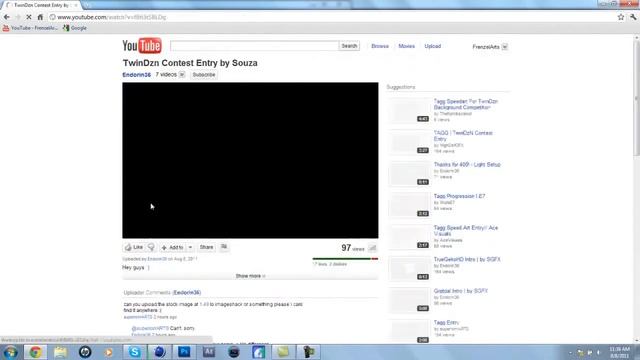Click thumbnail of 'TrueGekoHD Intro' video
Screen dimensions: 640x360
coord(409,269)
